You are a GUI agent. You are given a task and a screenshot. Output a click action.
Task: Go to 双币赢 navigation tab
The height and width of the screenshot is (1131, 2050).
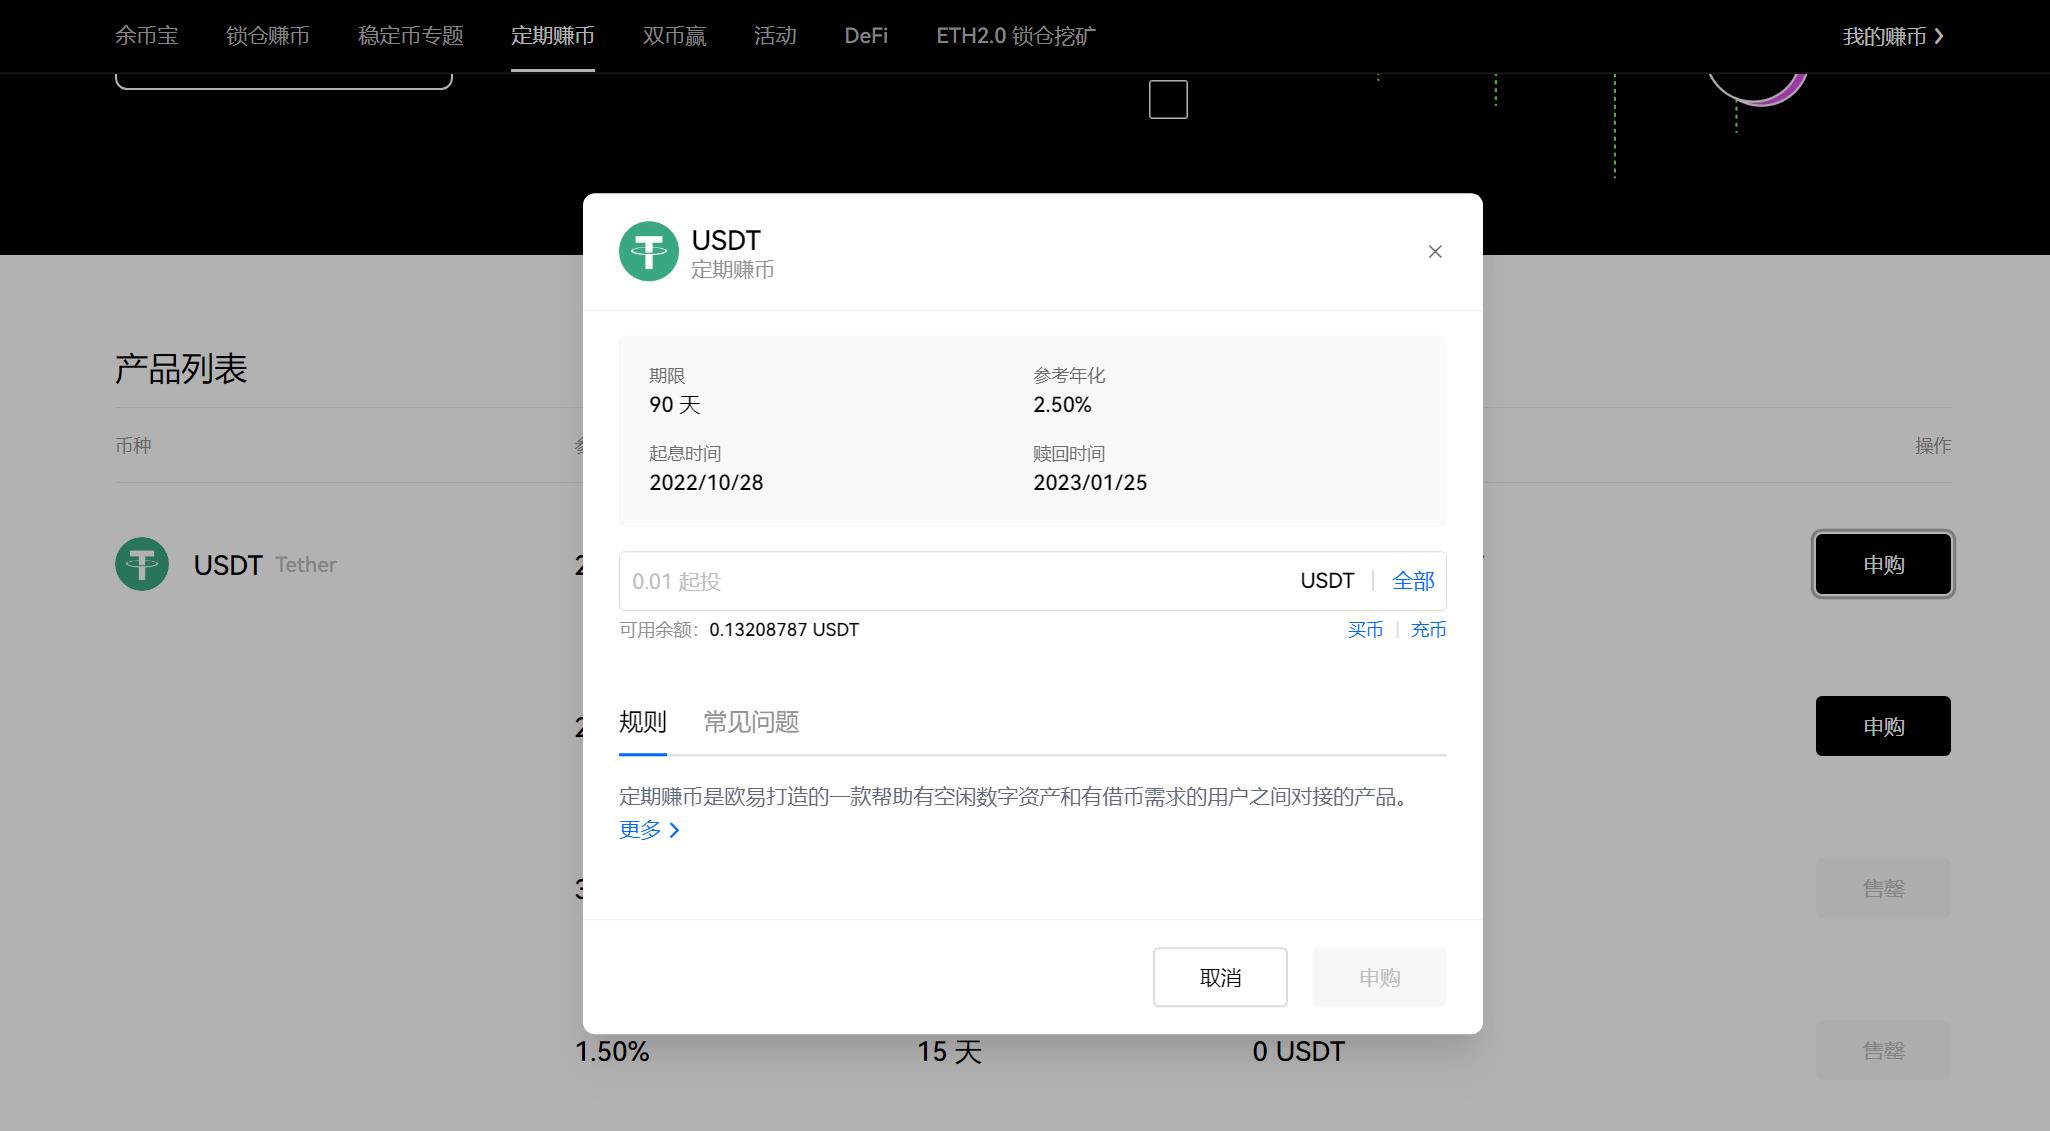674,36
